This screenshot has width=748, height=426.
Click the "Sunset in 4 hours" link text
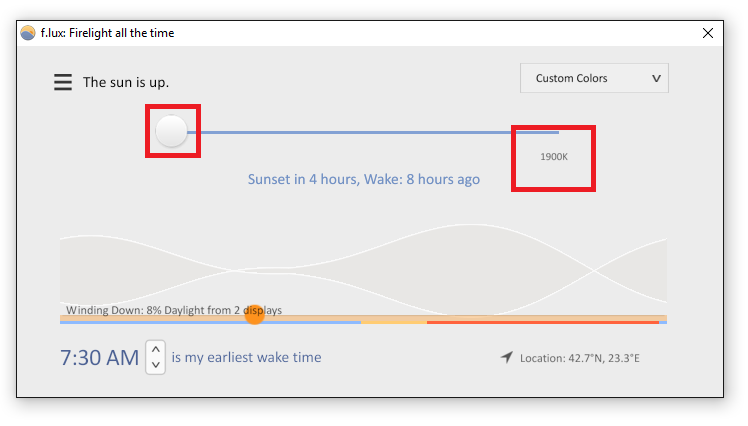coord(303,179)
